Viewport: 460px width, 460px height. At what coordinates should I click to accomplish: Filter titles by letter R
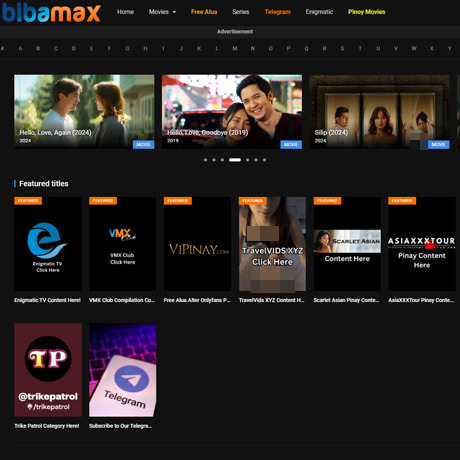[x=324, y=49]
